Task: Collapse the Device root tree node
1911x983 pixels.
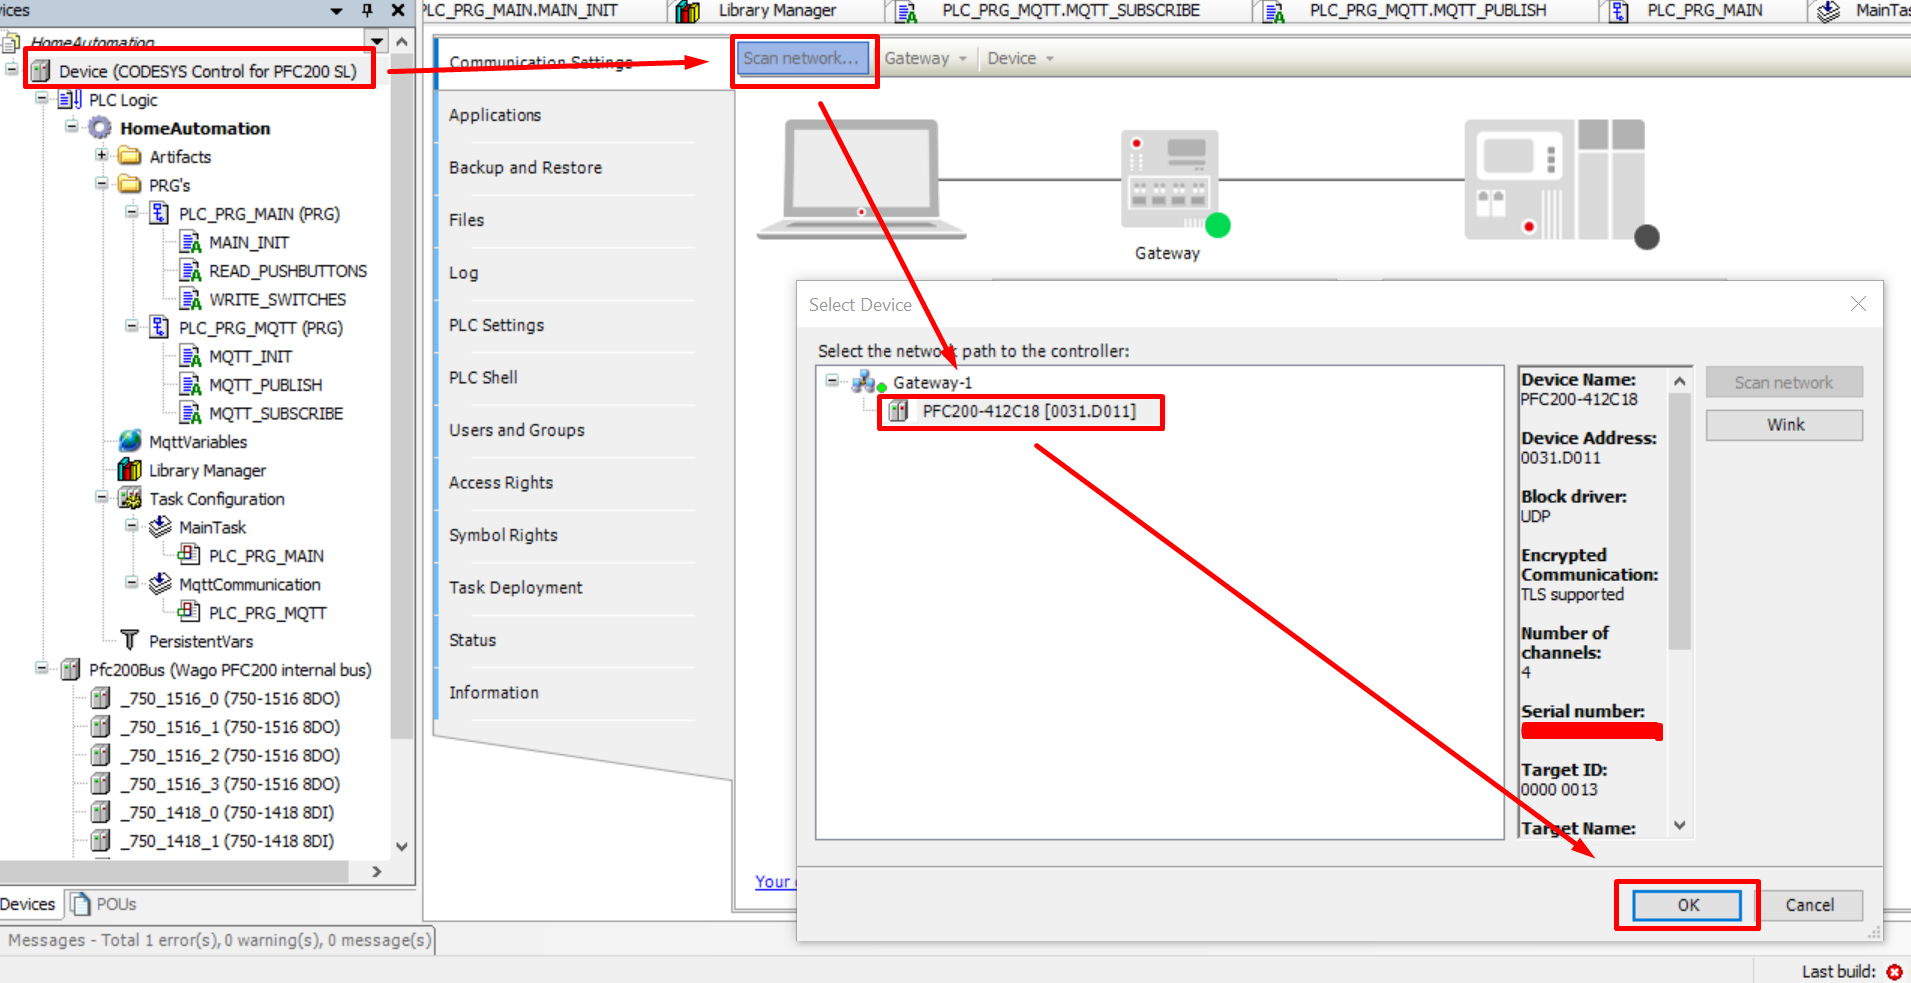Action: [x=12, y=69]
